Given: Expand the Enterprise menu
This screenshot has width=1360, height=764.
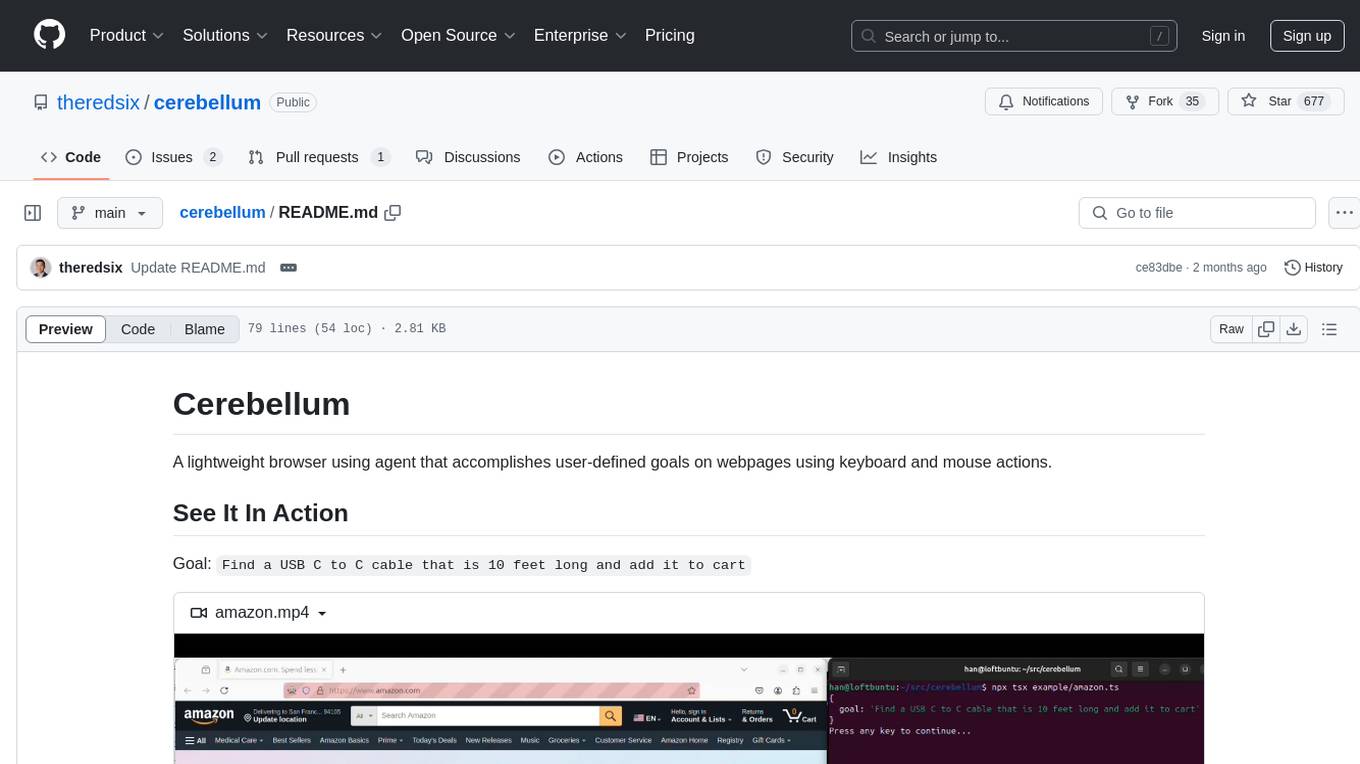Looking at the screenshot, I should pyautogui.click(x=580, y=35).
